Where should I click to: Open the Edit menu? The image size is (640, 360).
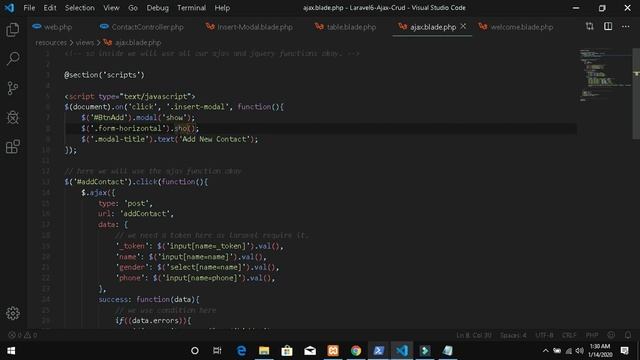(50, 8)
